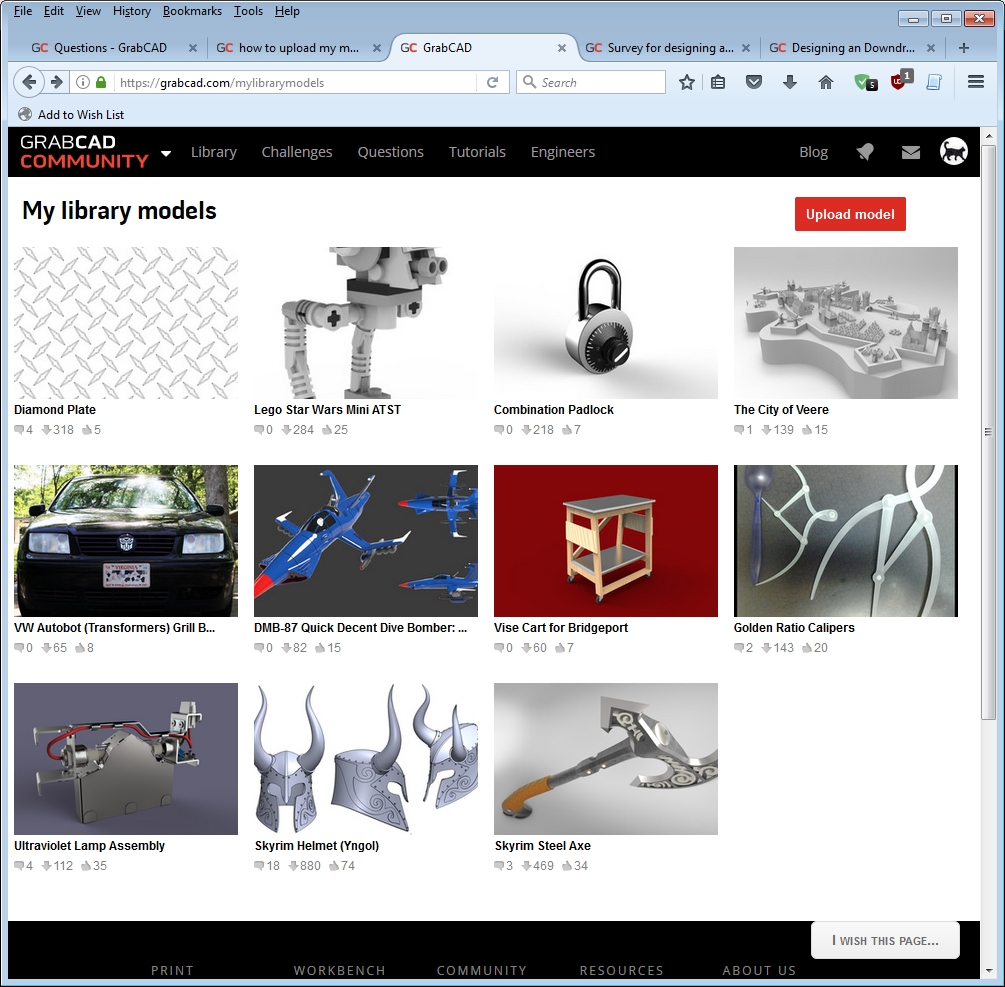Click the 'Skyrim Steel Axe' title
Viewport: 1005px width, 987px height.
click(x=542, y=846)
